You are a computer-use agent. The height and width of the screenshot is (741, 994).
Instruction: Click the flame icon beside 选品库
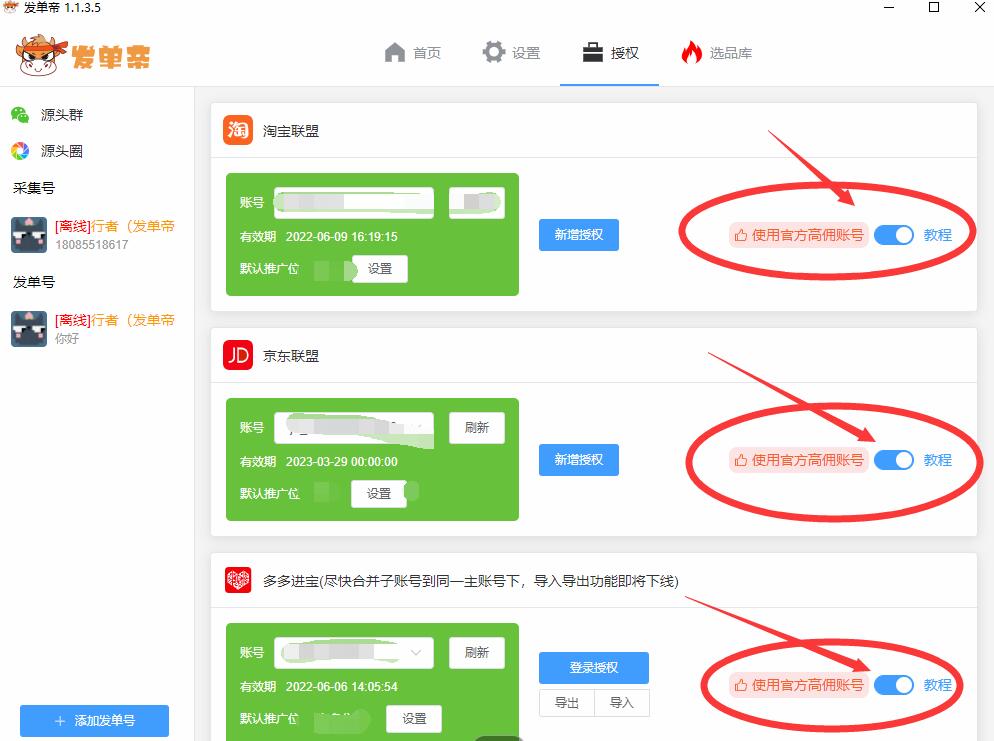pos(692,52)
